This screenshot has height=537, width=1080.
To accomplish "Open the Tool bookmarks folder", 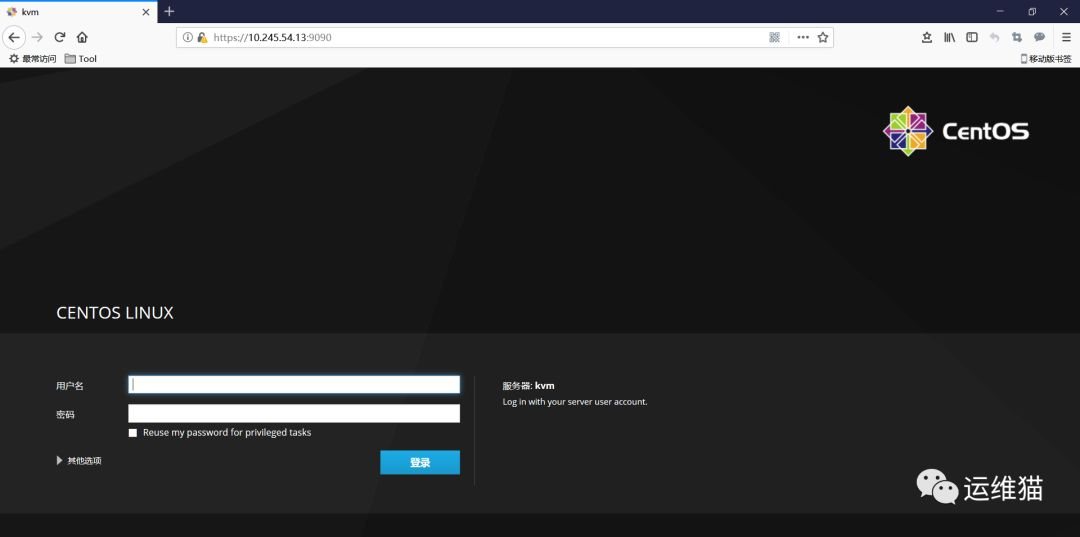I will click(81, 59).
